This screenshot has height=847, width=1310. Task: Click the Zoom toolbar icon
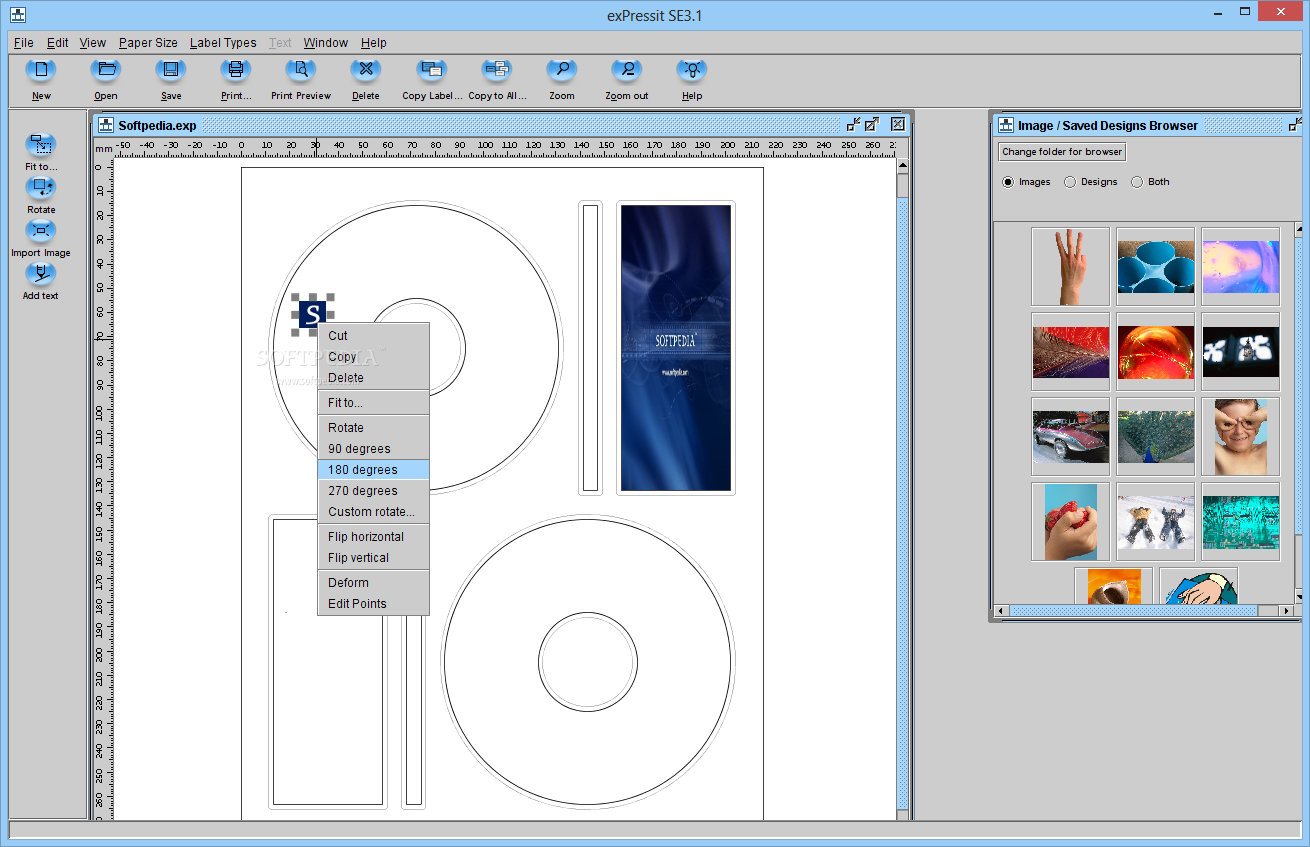[562, 71]
